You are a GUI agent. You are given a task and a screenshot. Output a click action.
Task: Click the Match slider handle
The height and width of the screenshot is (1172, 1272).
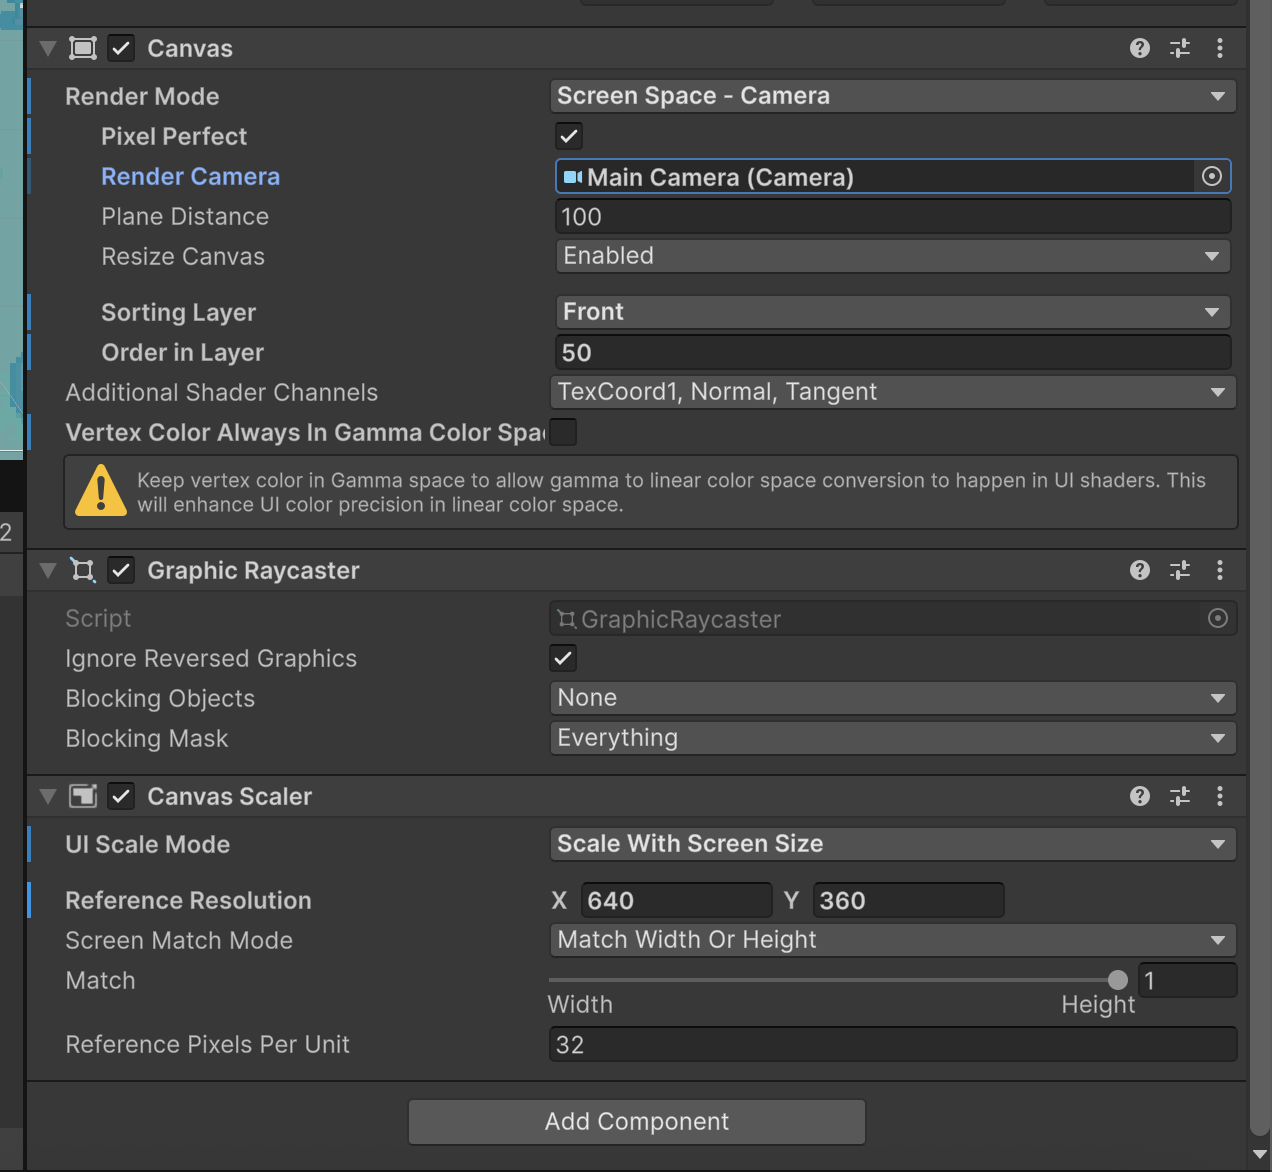point(1118,980)
